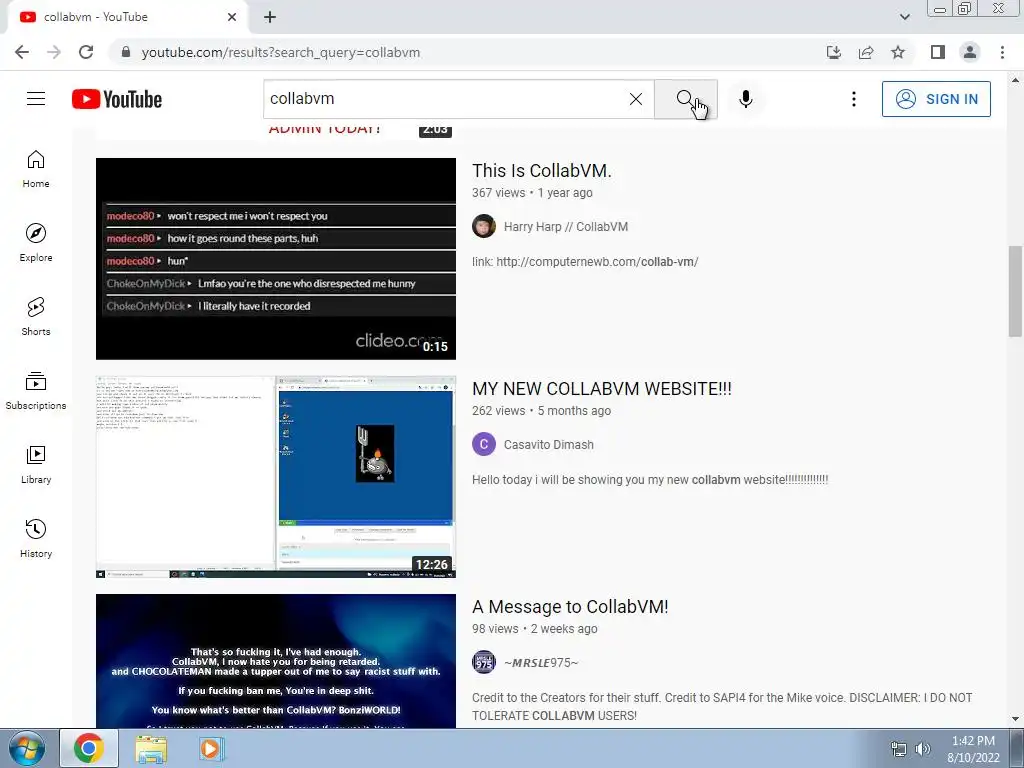The width and height of the screenshot is (1024, 768).
Task: Open Subscriptions in the sidebar
Action: [36, 391]
